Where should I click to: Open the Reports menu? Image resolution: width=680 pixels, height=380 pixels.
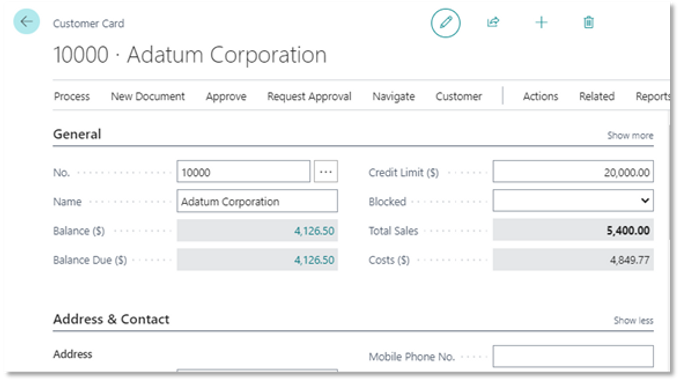point(653,96)
